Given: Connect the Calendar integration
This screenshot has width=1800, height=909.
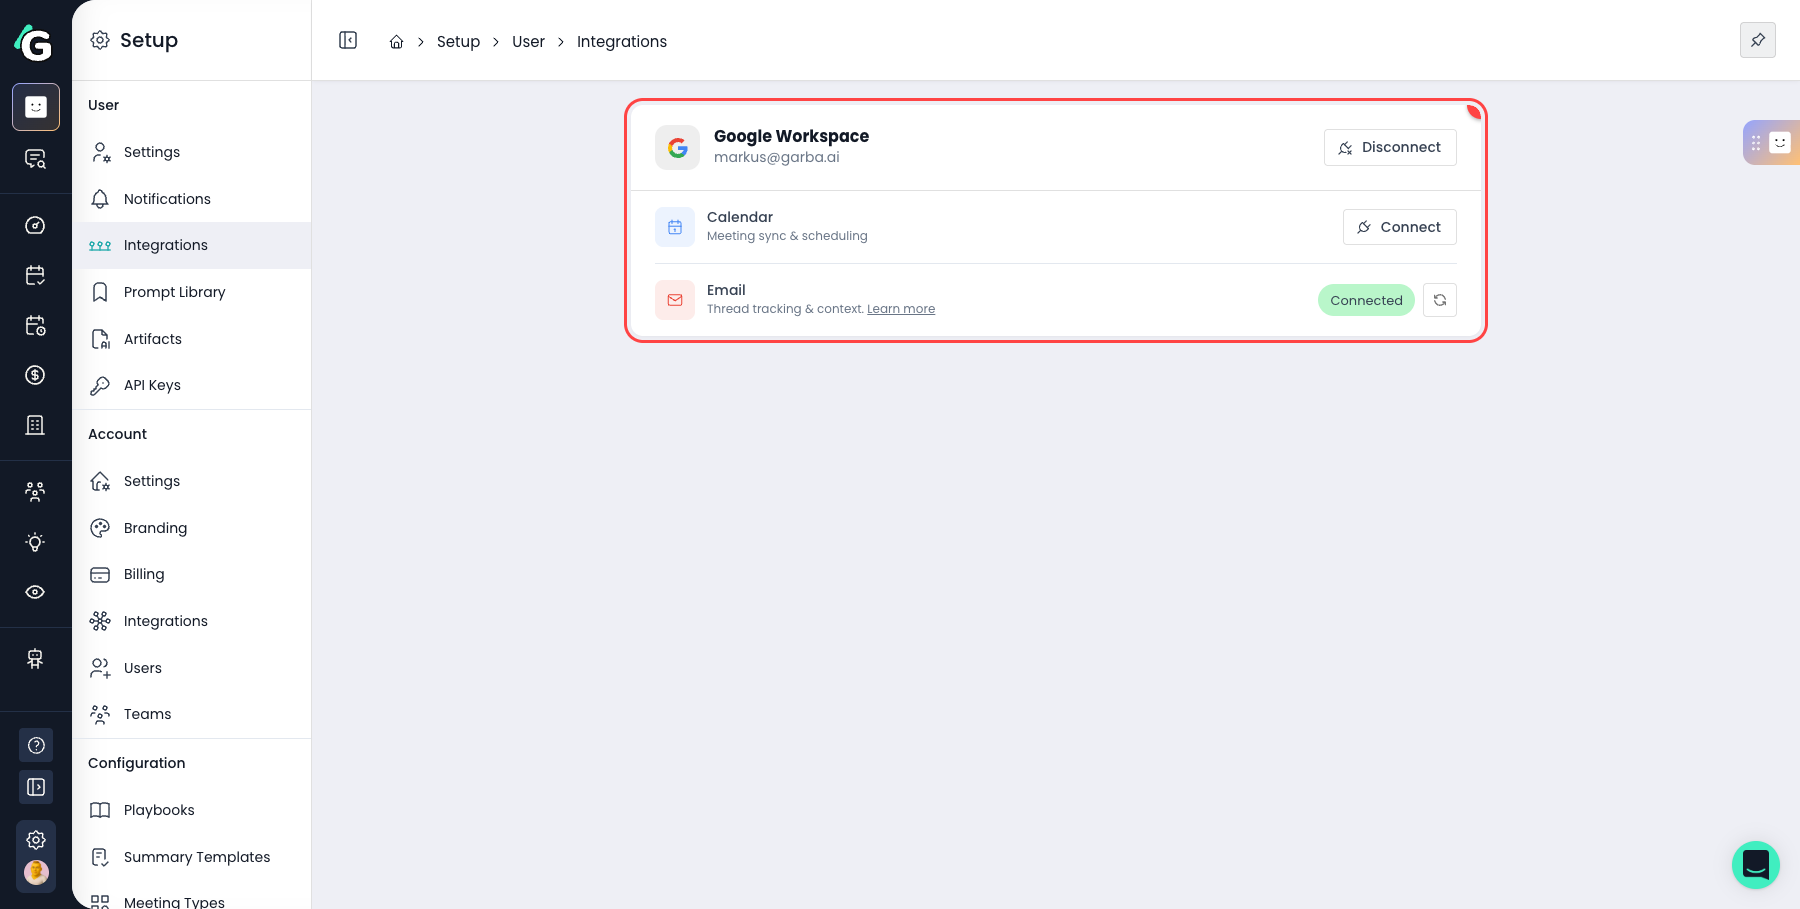Looking at the screenshot, I should point(1399,227).
